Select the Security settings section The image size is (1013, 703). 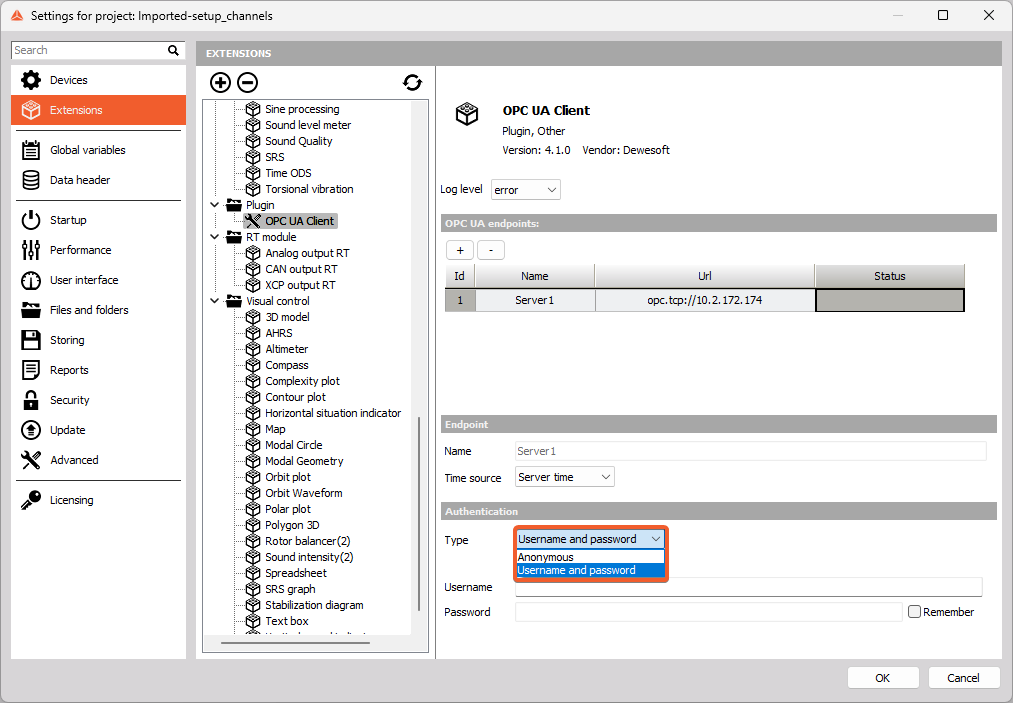click(x=98, y=400)
